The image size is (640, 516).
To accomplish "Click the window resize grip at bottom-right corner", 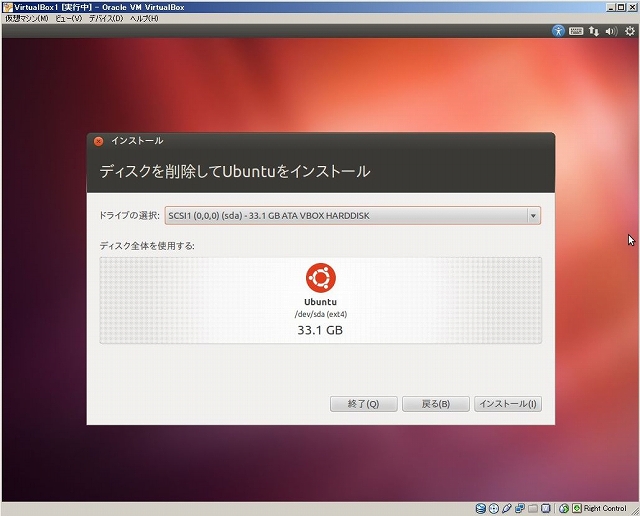I will [635, 511].
